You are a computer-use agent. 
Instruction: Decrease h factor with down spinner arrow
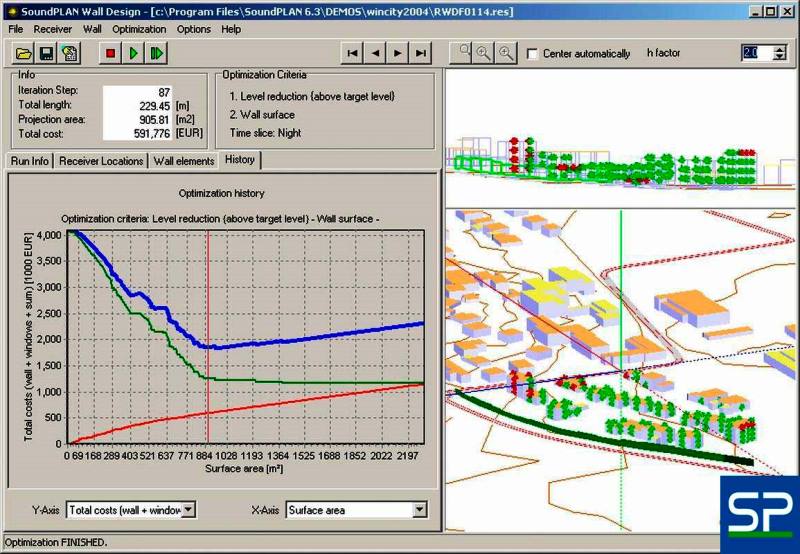click(x=780, y=56)
